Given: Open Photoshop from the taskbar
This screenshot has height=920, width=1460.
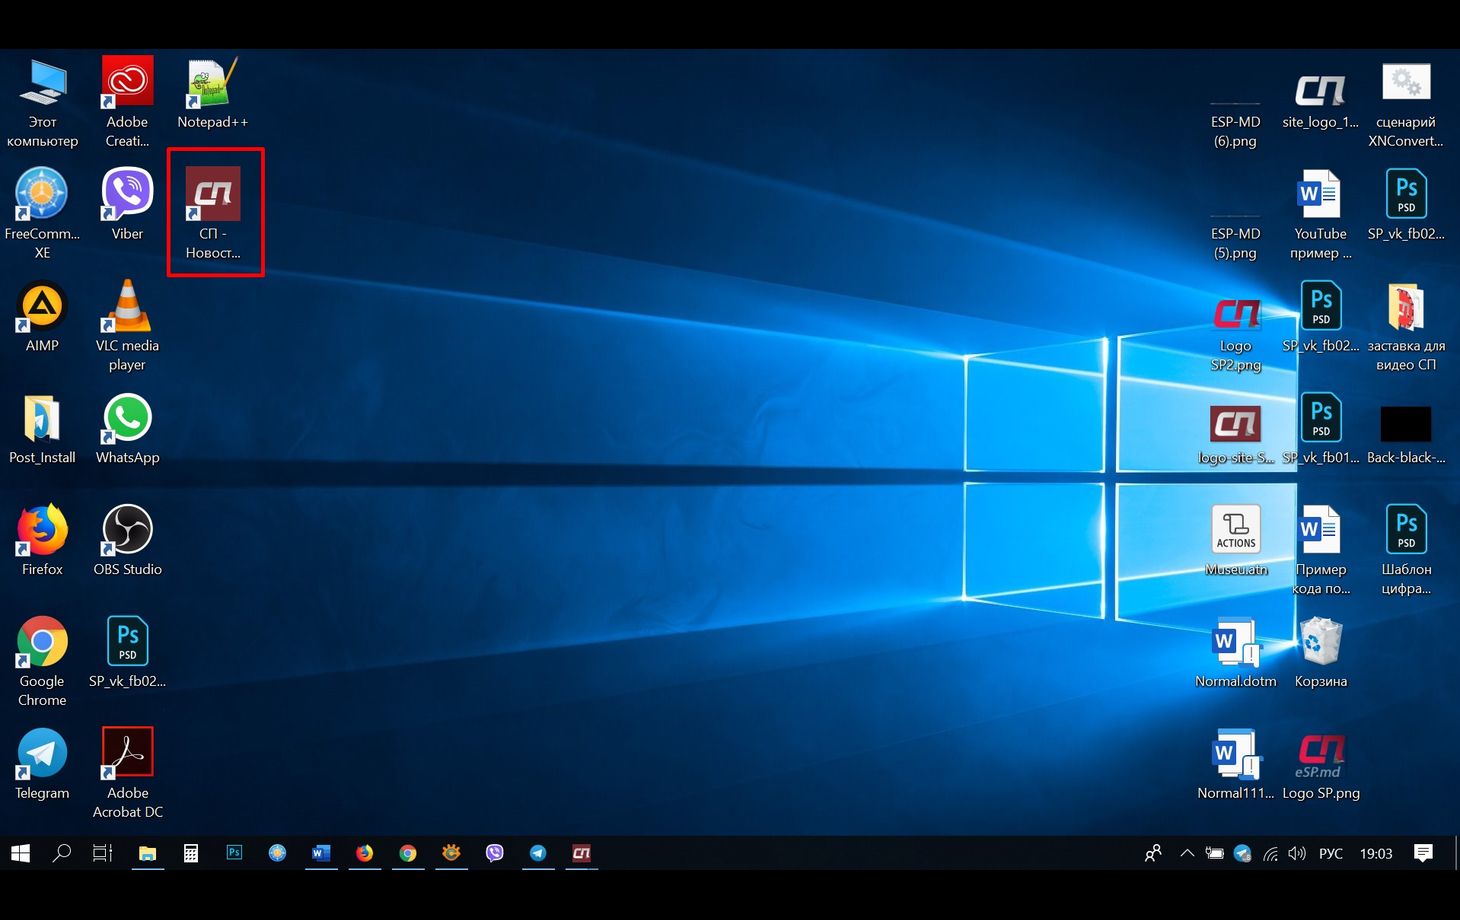Looking at the screenshot, I should 234,853.
